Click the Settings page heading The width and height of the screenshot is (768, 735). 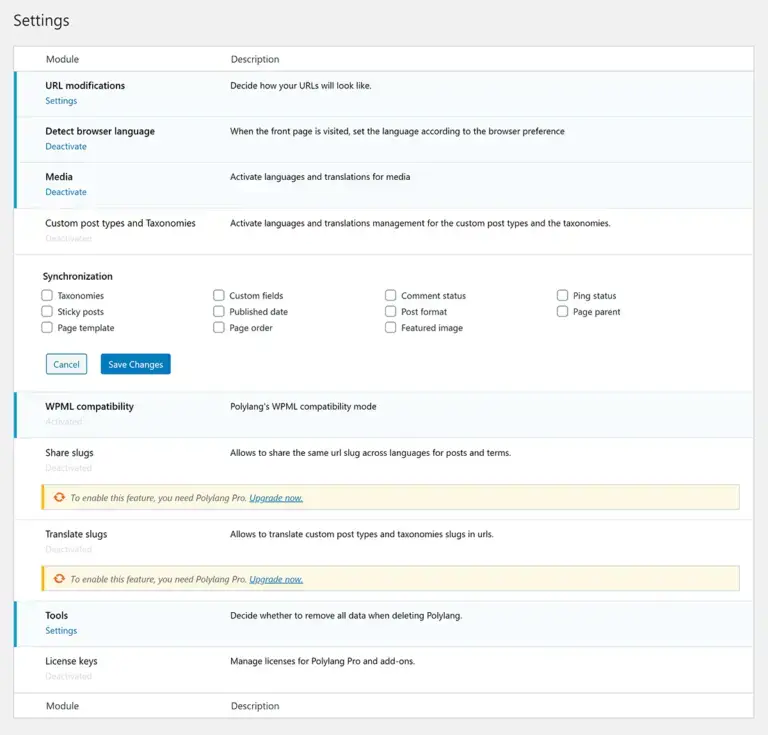41,21
